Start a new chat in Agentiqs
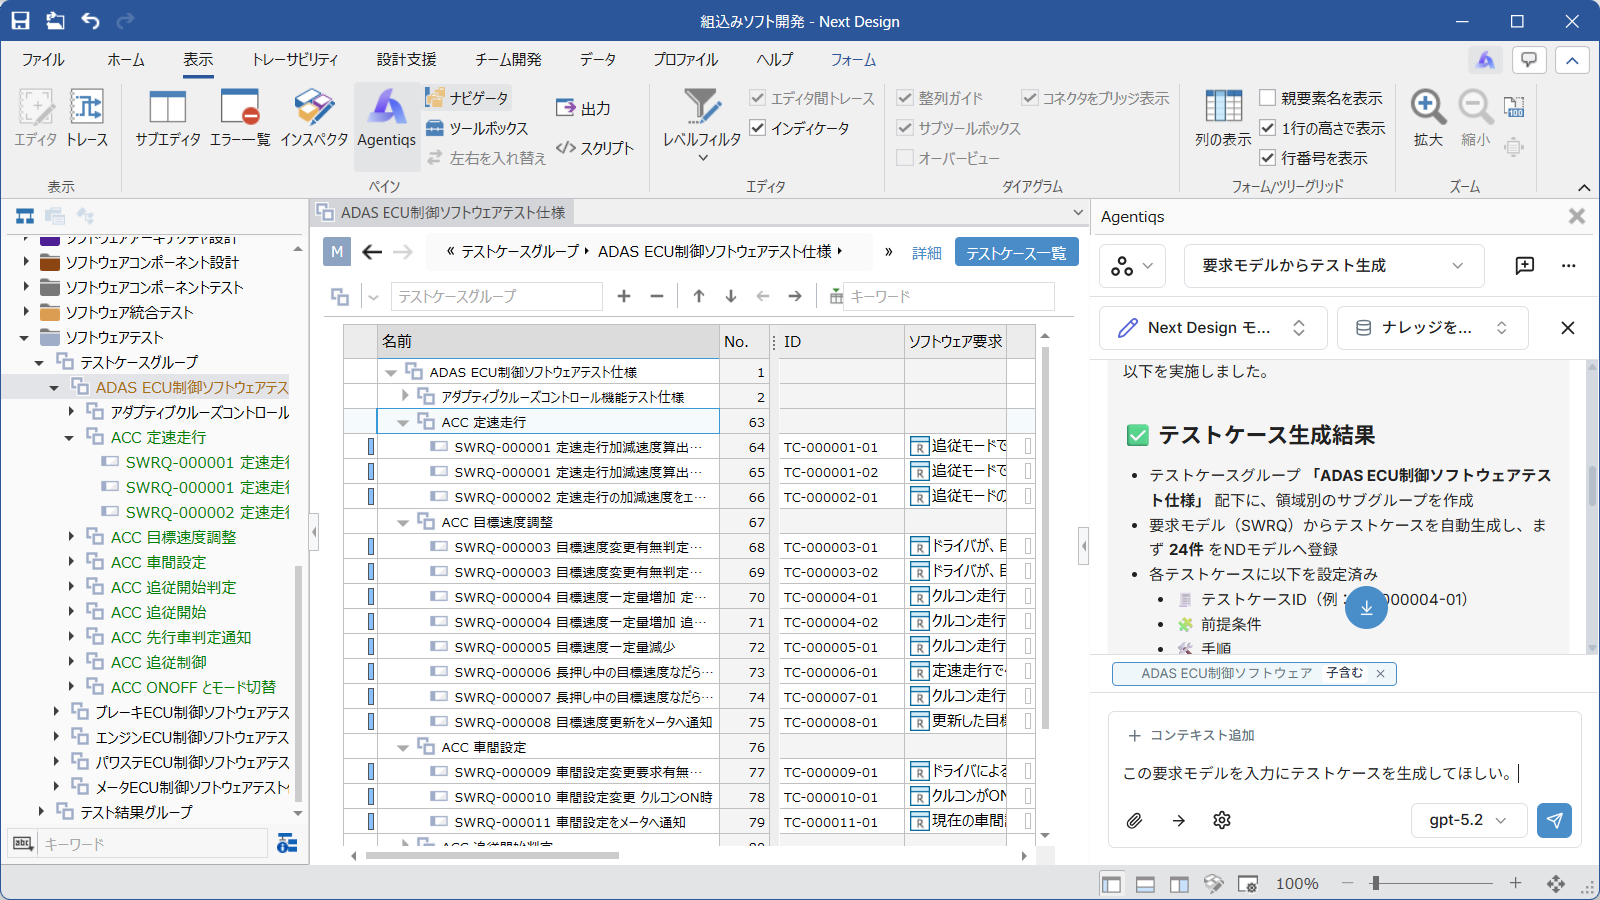 (x=1524, y=265)
